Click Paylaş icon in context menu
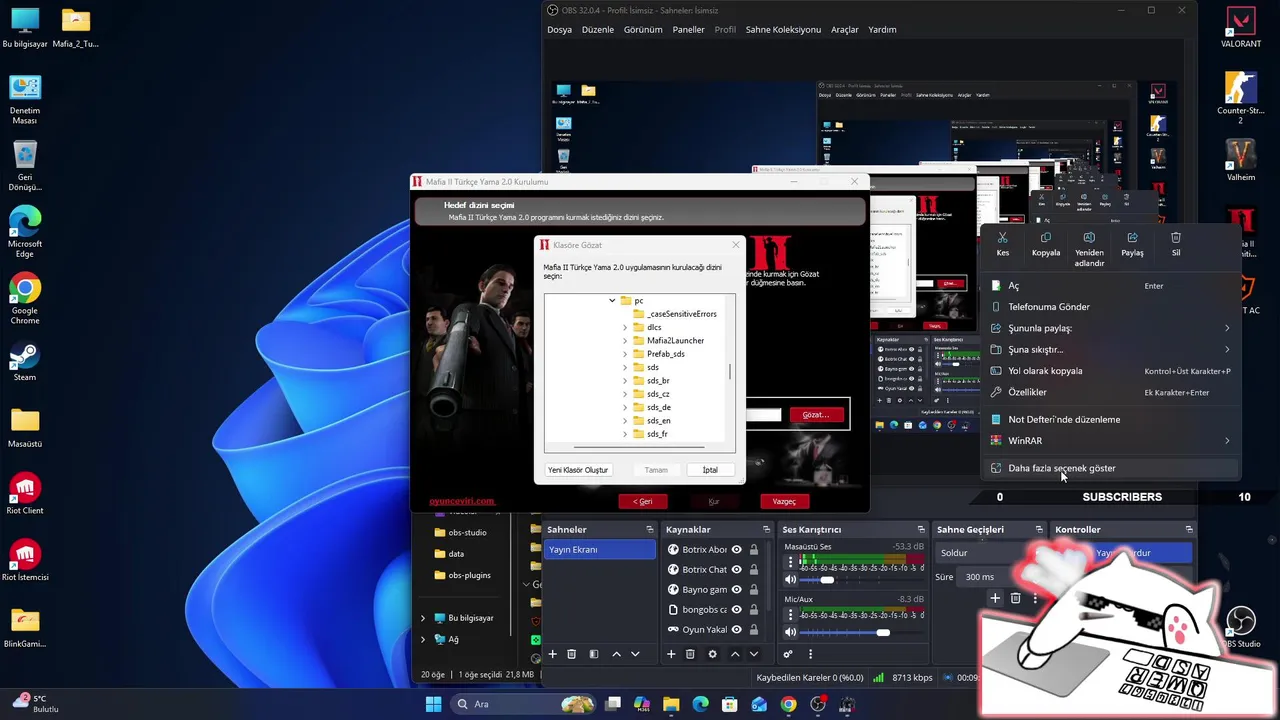 point(1132,238)
